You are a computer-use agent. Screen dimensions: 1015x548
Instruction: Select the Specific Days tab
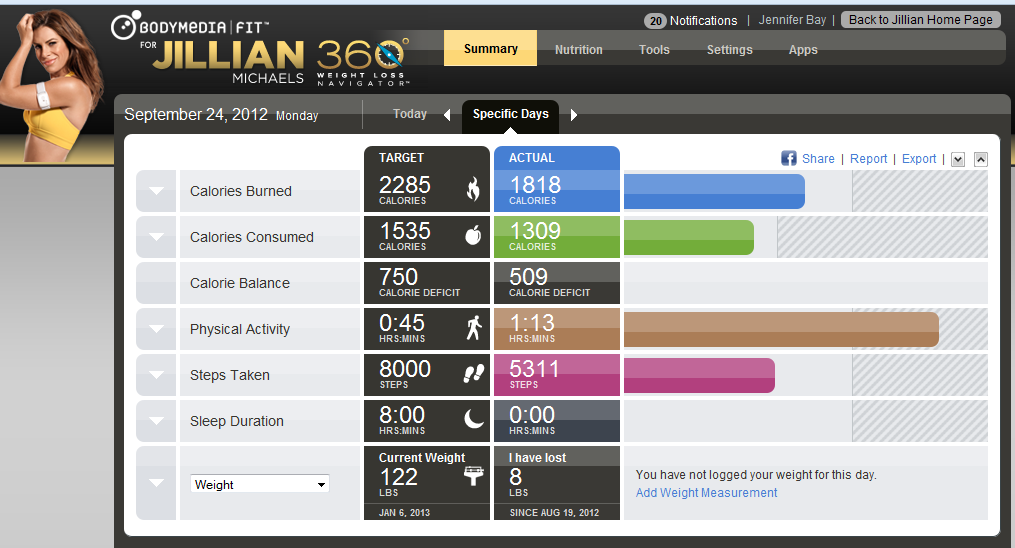[510, 115]
